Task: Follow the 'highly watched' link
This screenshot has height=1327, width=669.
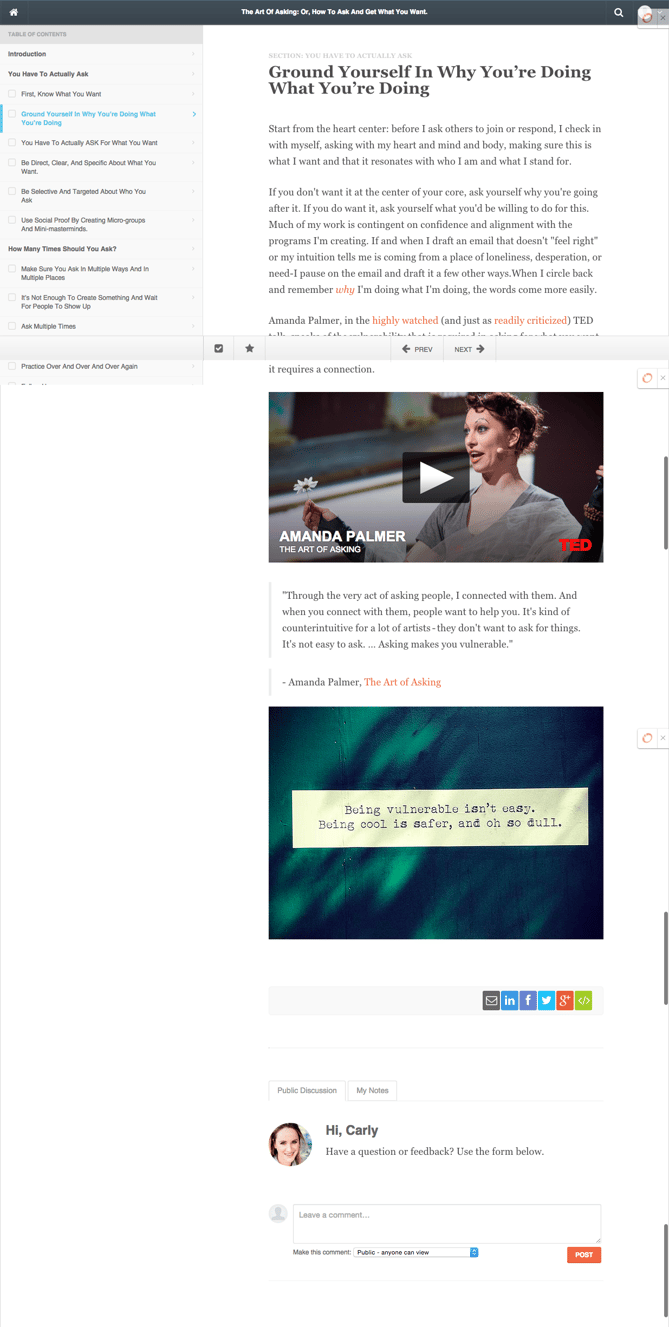Action: pos(405,320)
